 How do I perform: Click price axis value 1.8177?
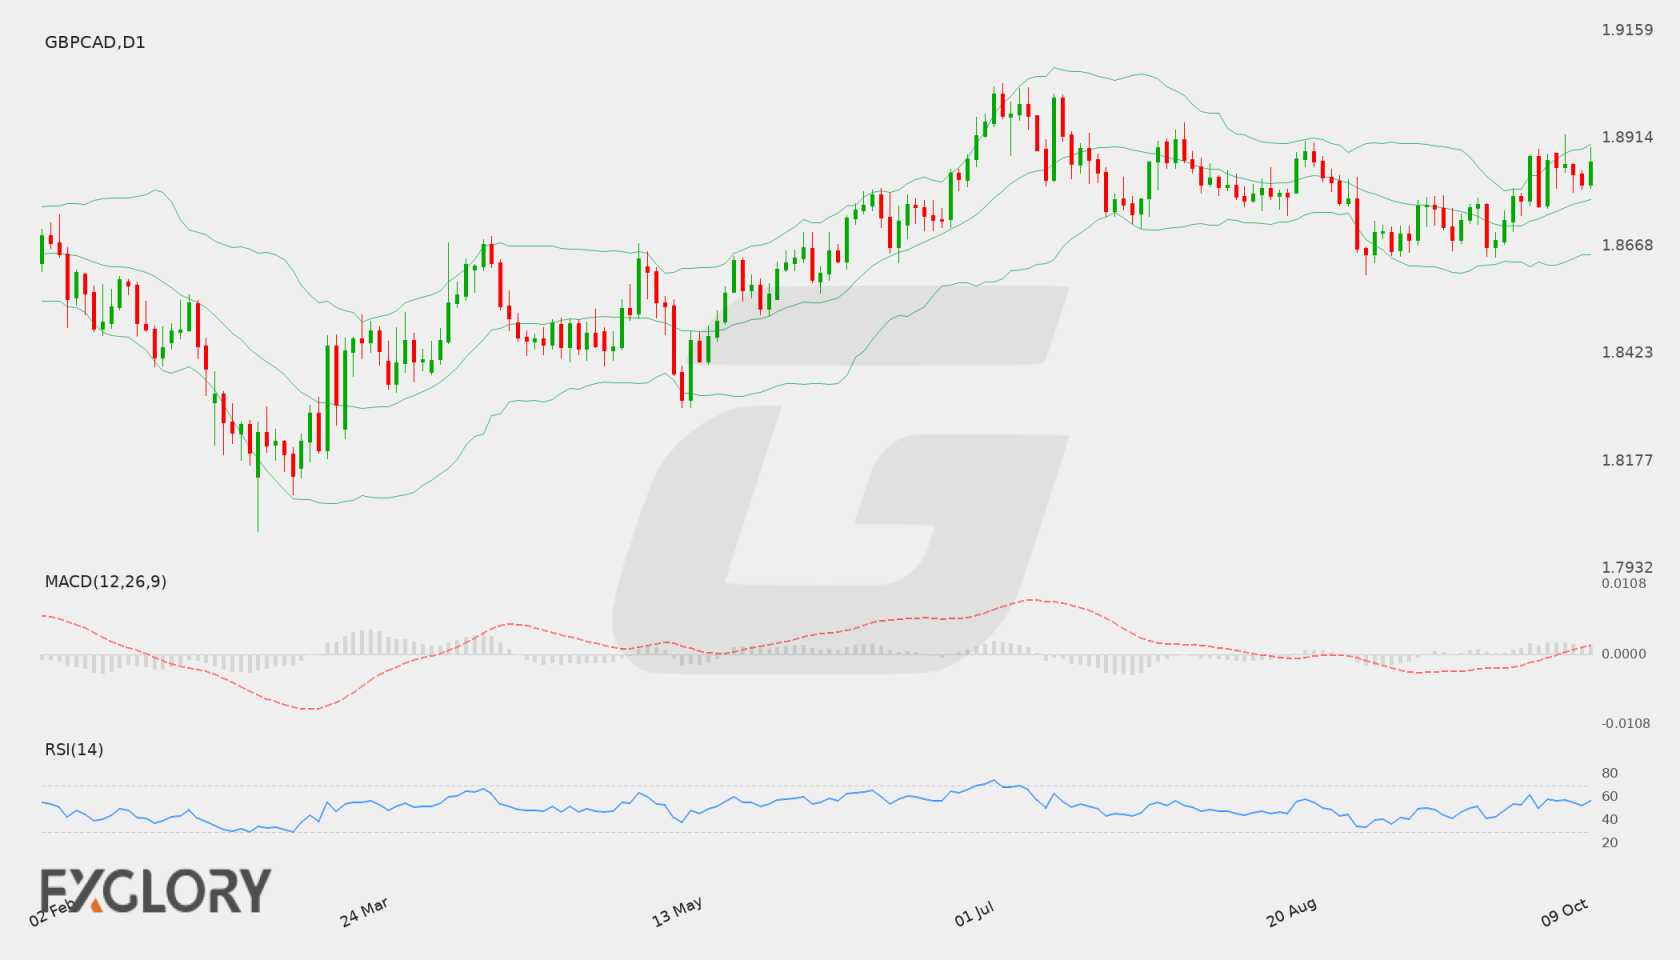(x=1627, y=460)
